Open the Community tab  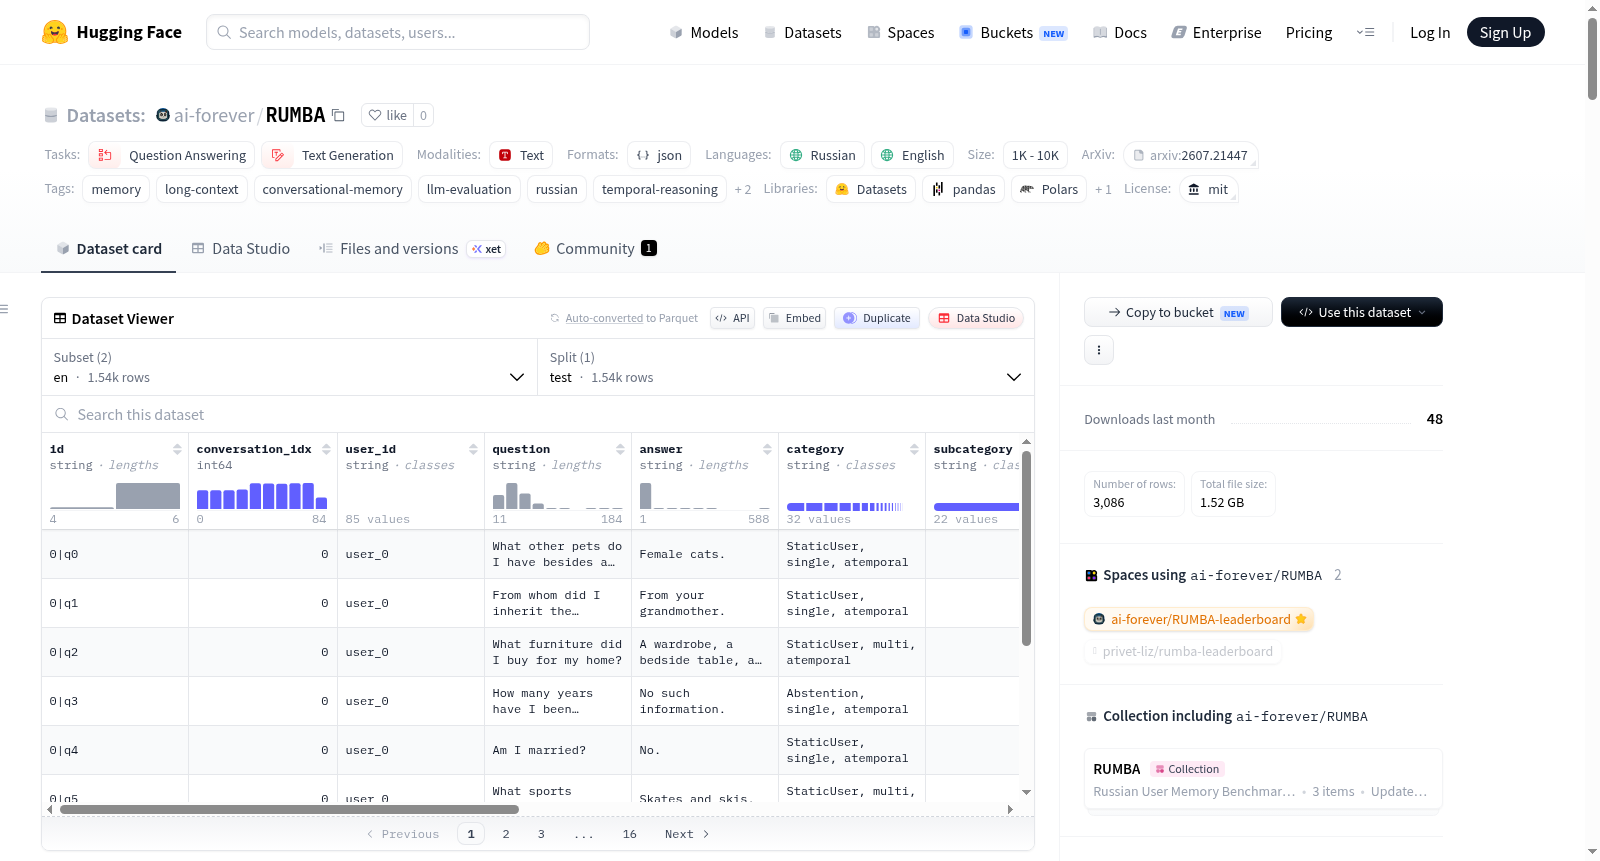coord(596,249)
